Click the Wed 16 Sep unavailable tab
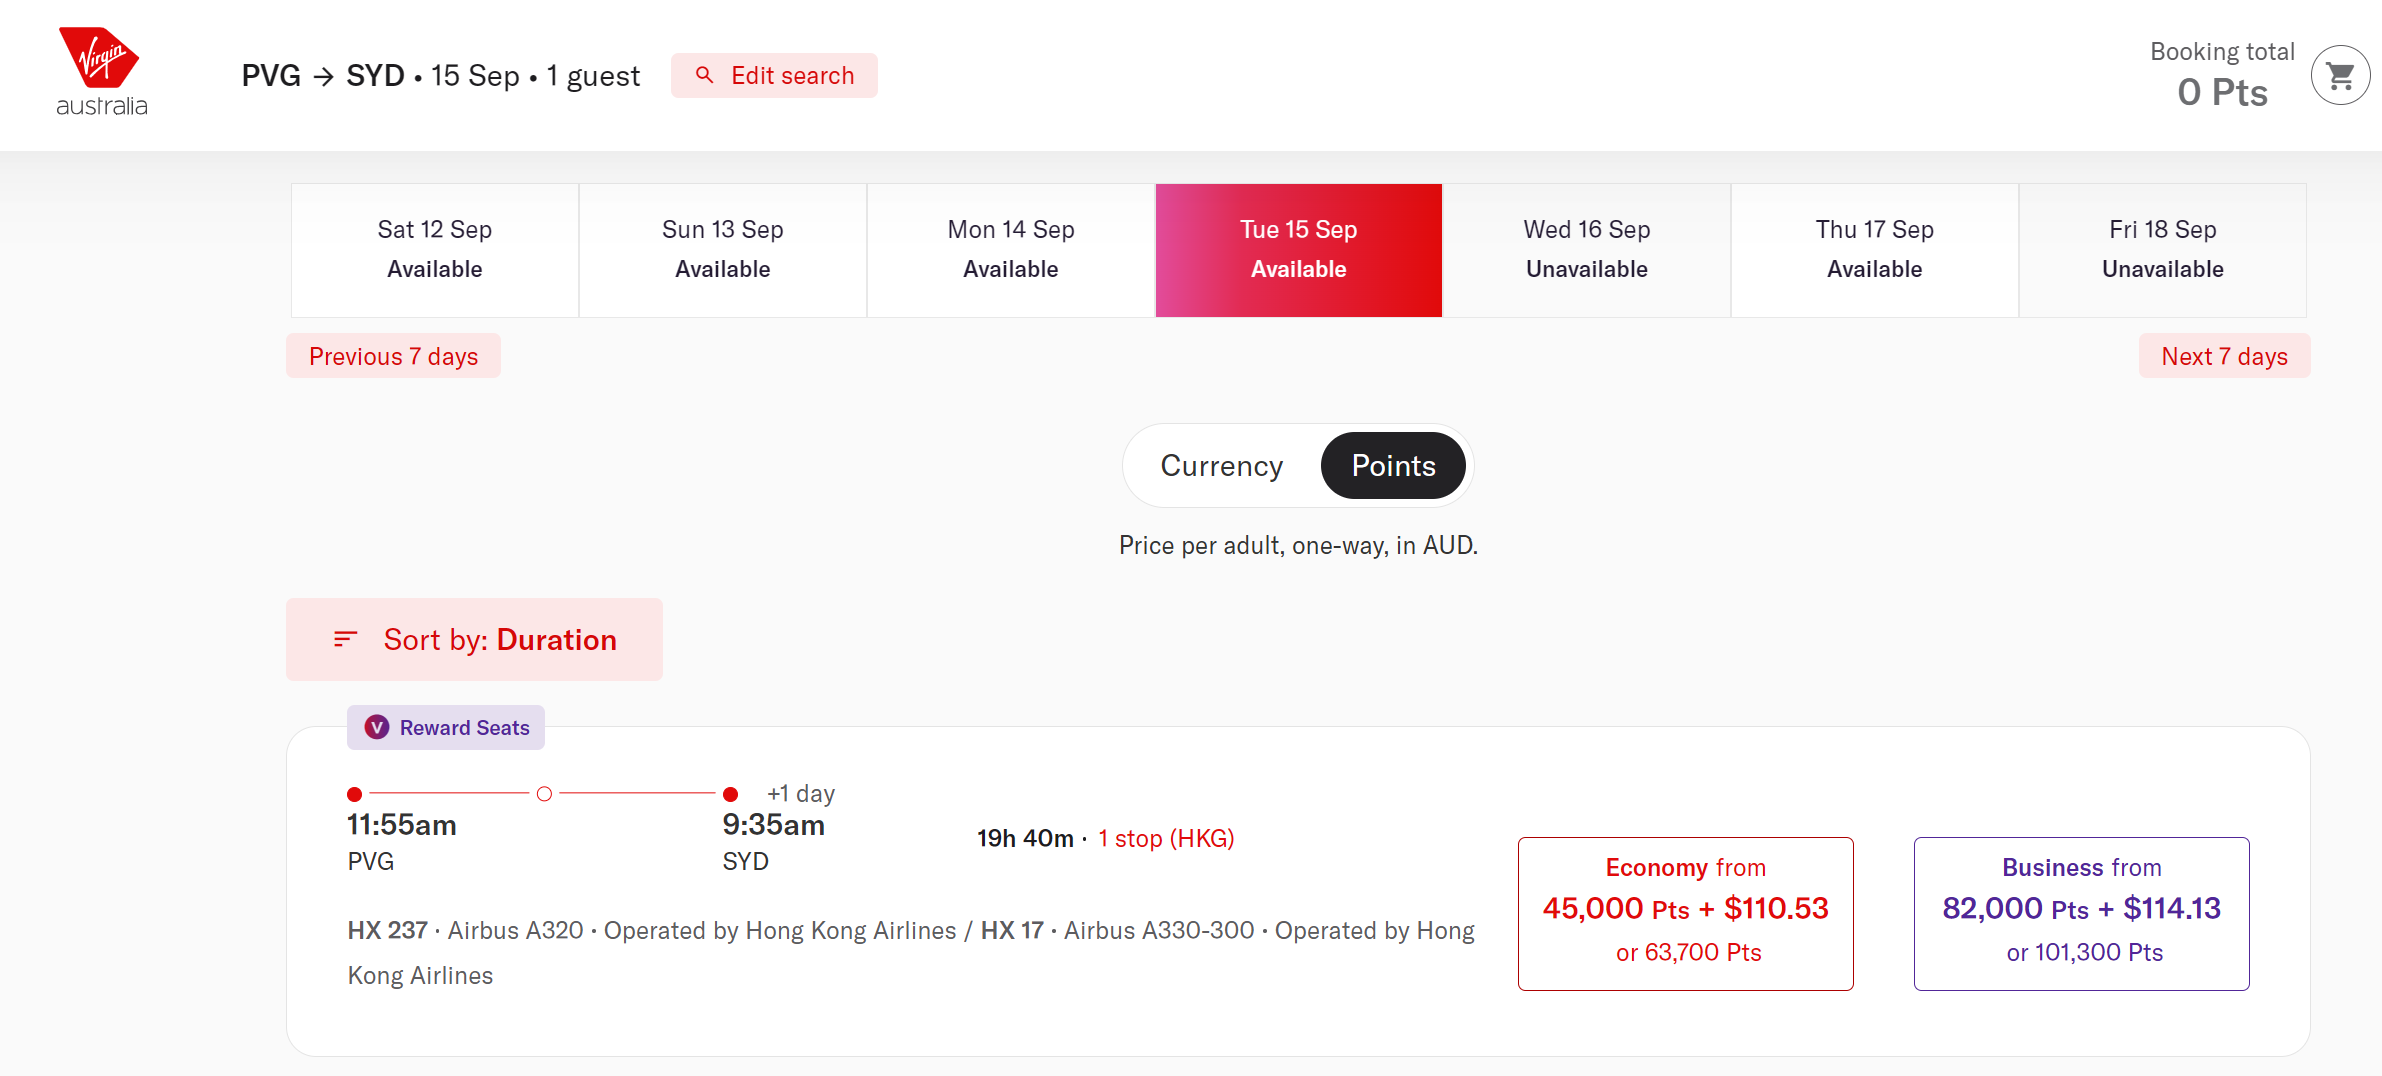 (x=1587, y=250)
